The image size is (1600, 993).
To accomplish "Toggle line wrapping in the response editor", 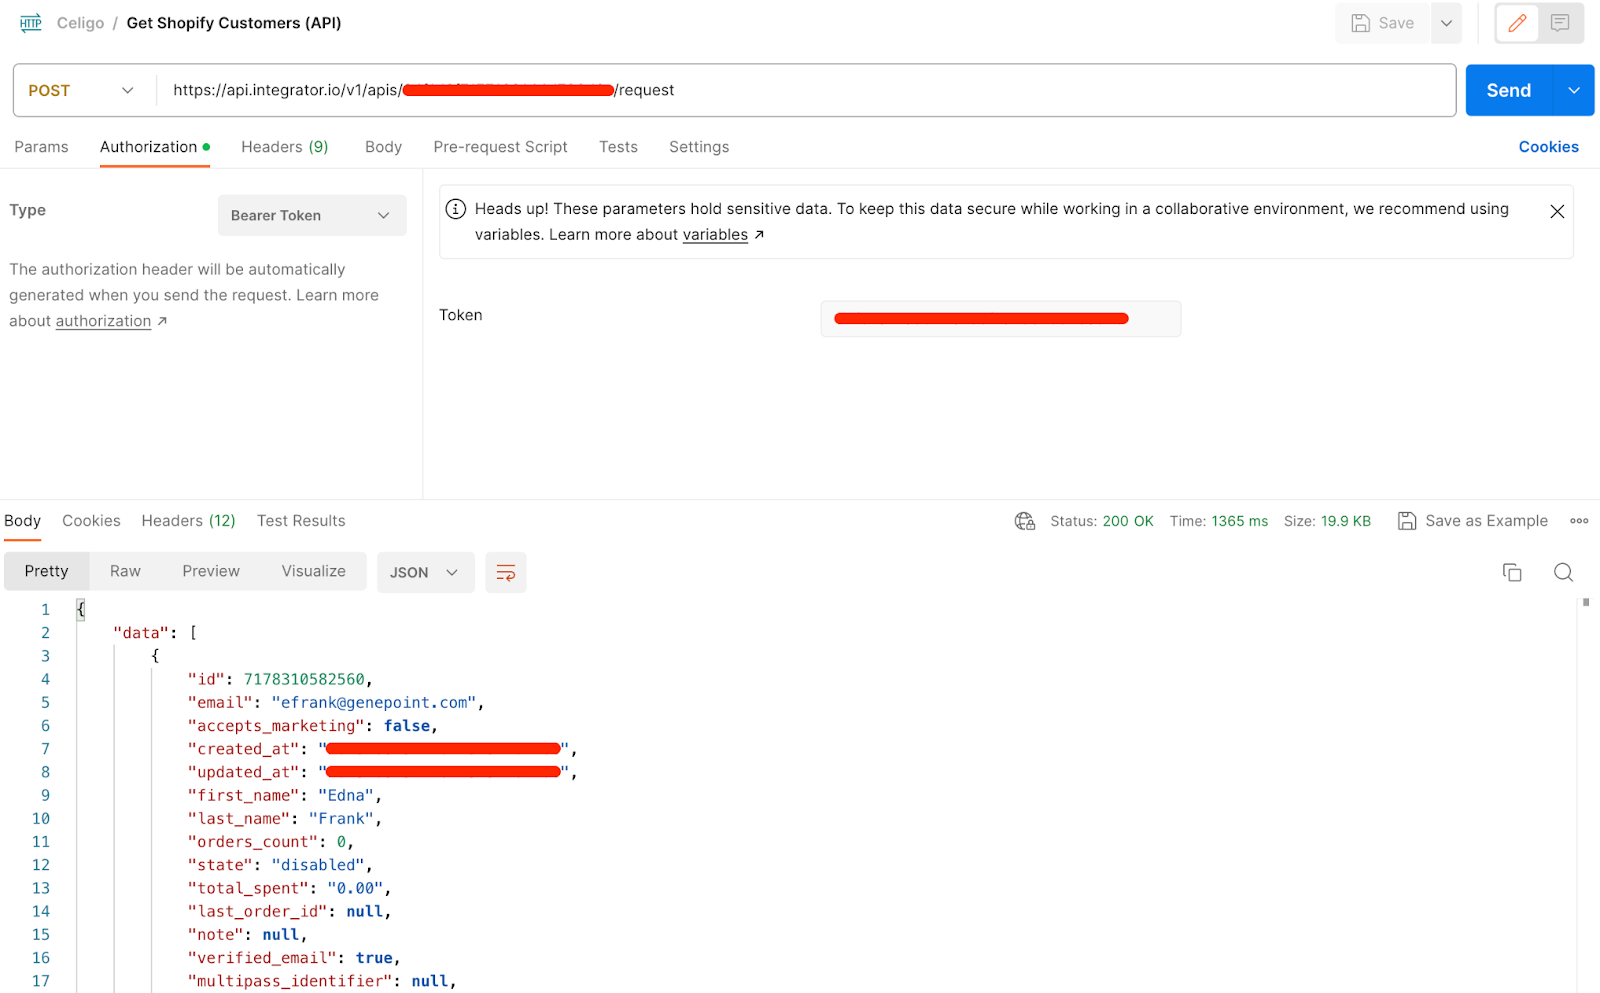I will [506, 572].
